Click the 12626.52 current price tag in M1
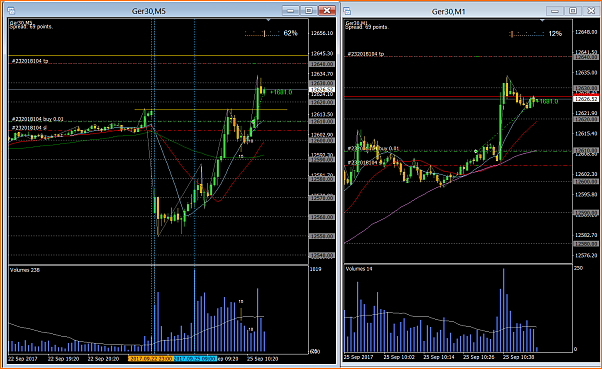602x369 pixels. point(586,99)
